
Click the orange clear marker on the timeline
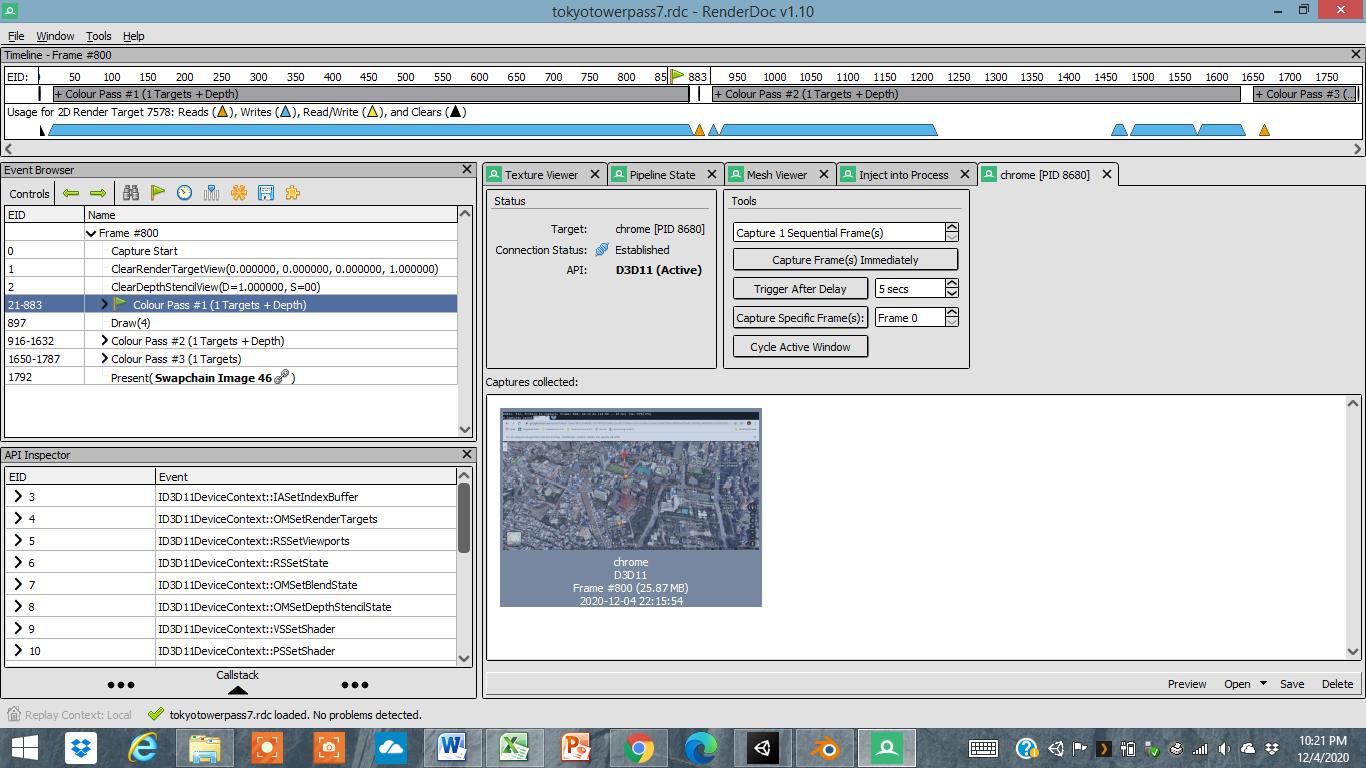pyautogui.click(x=699, y=129)
